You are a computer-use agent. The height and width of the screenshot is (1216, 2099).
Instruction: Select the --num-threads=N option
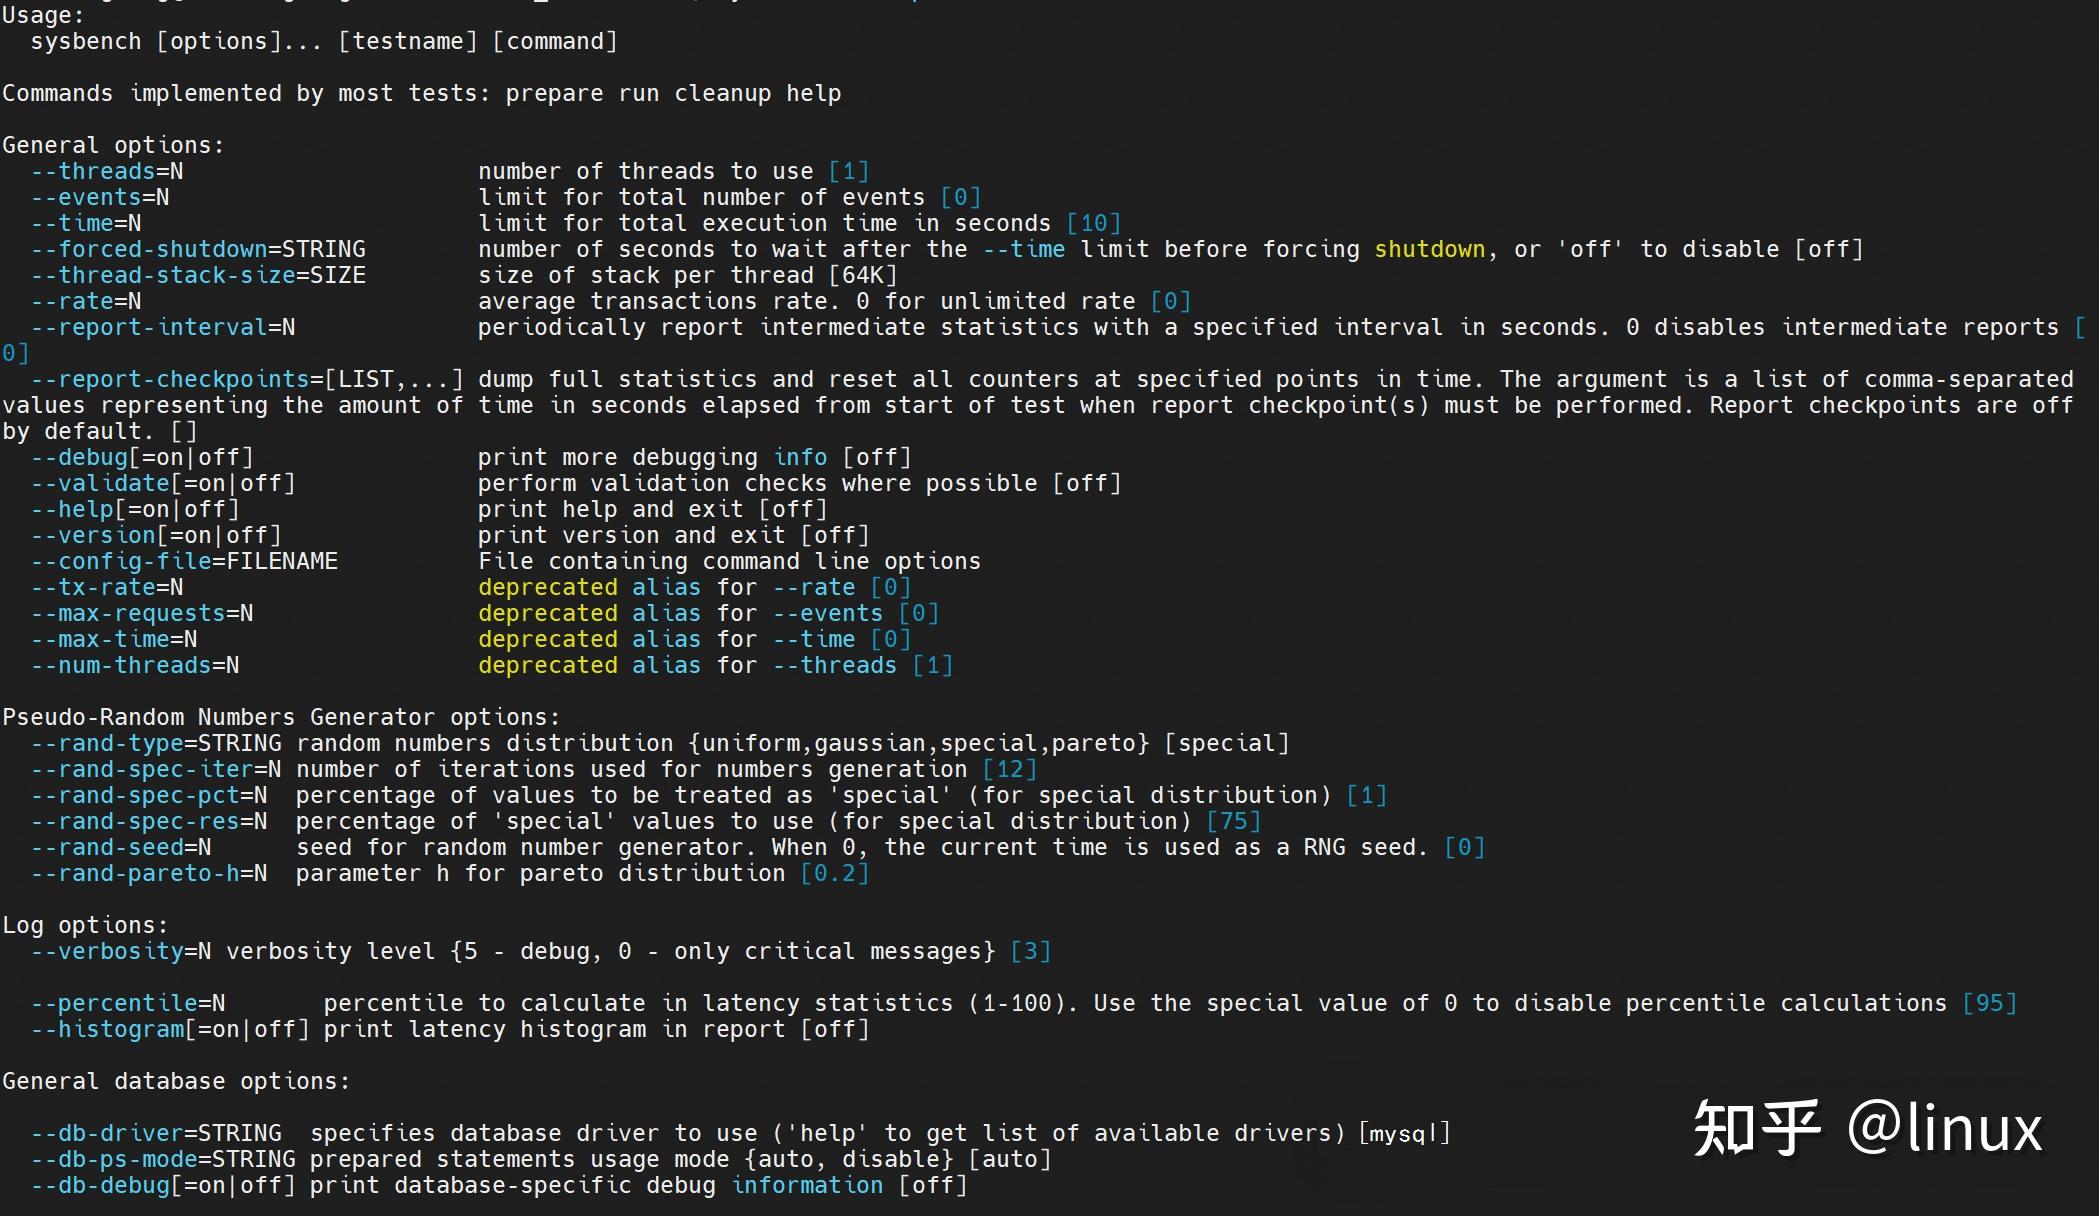tap(135, 665)
